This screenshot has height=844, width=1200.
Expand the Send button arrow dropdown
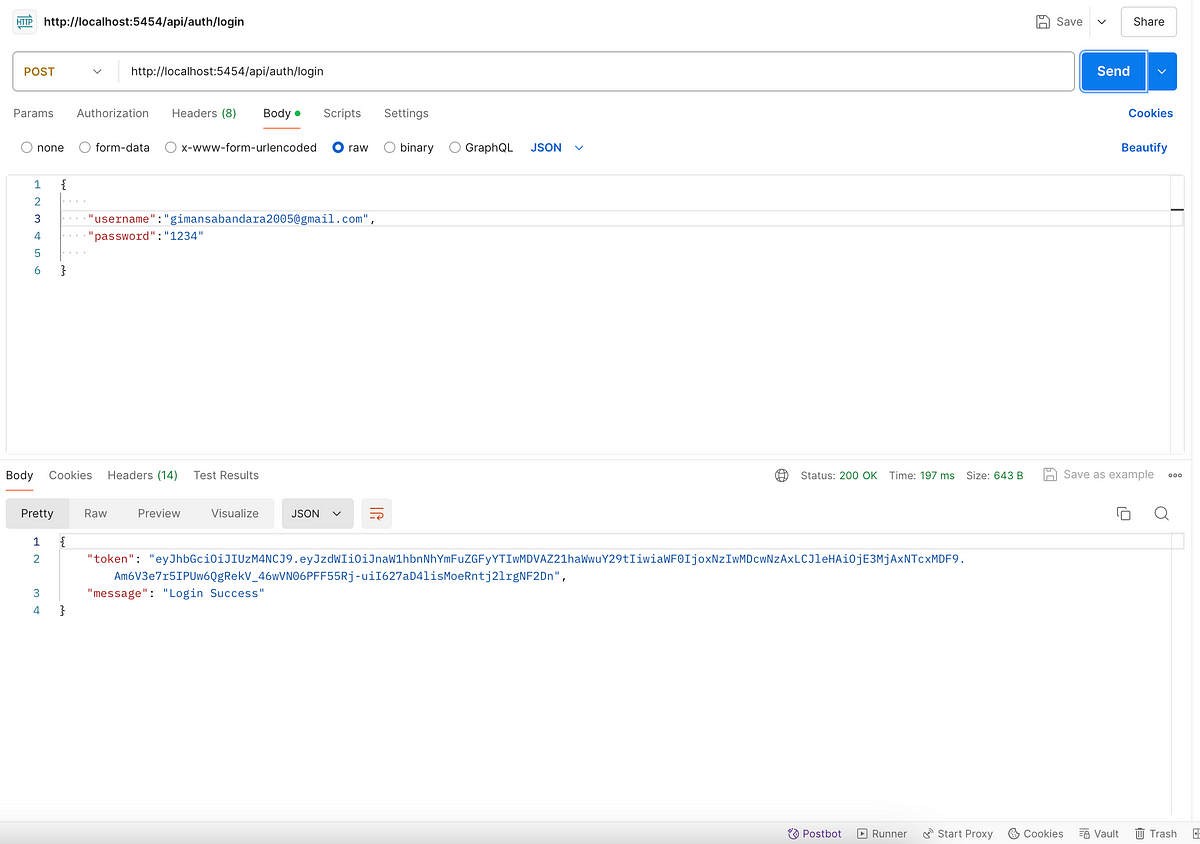click(1162, 71)
